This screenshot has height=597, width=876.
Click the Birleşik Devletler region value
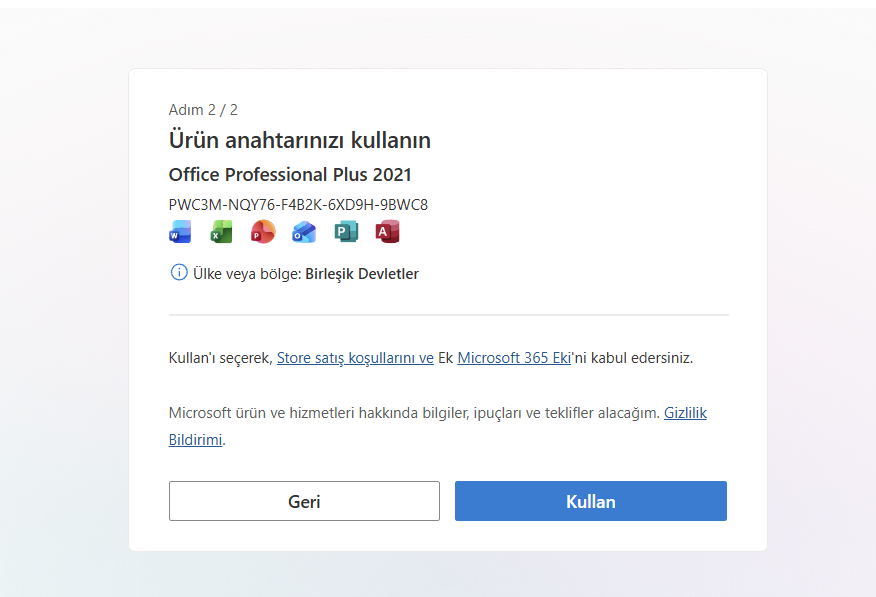click(362, 274)
